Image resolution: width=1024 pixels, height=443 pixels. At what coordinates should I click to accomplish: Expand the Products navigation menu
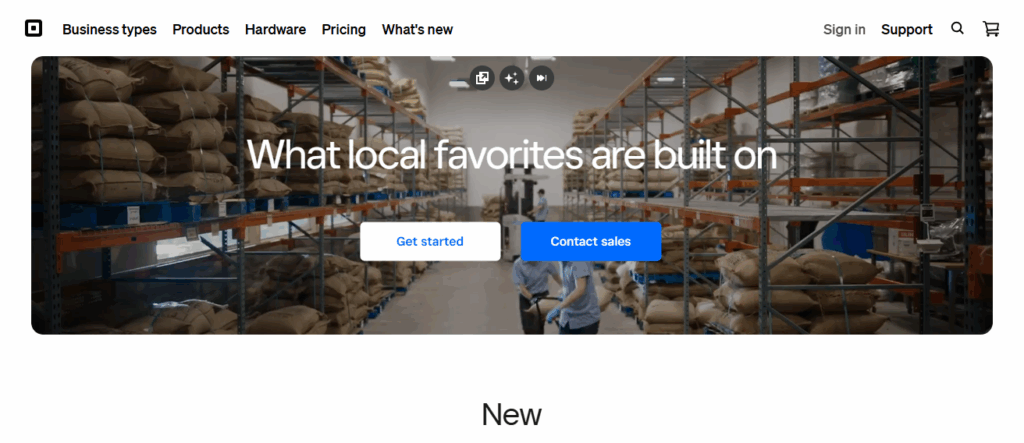[x=200, y=29]
